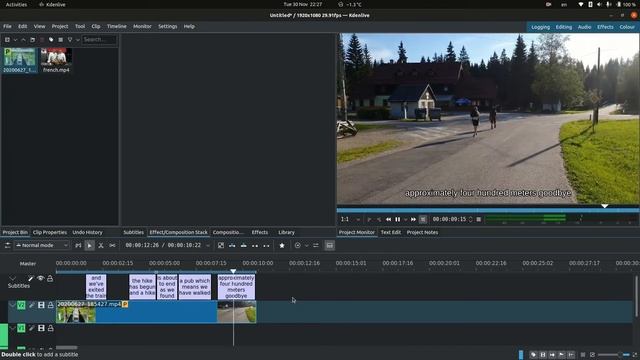
Task: Switch to the Logging workspace layout
Action: pos(540,27)
